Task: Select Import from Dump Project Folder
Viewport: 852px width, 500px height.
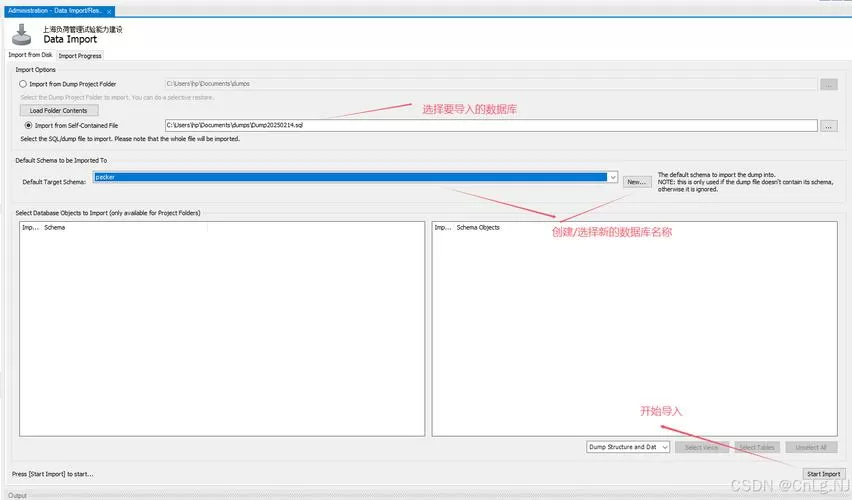Action: tap(23, 84)
